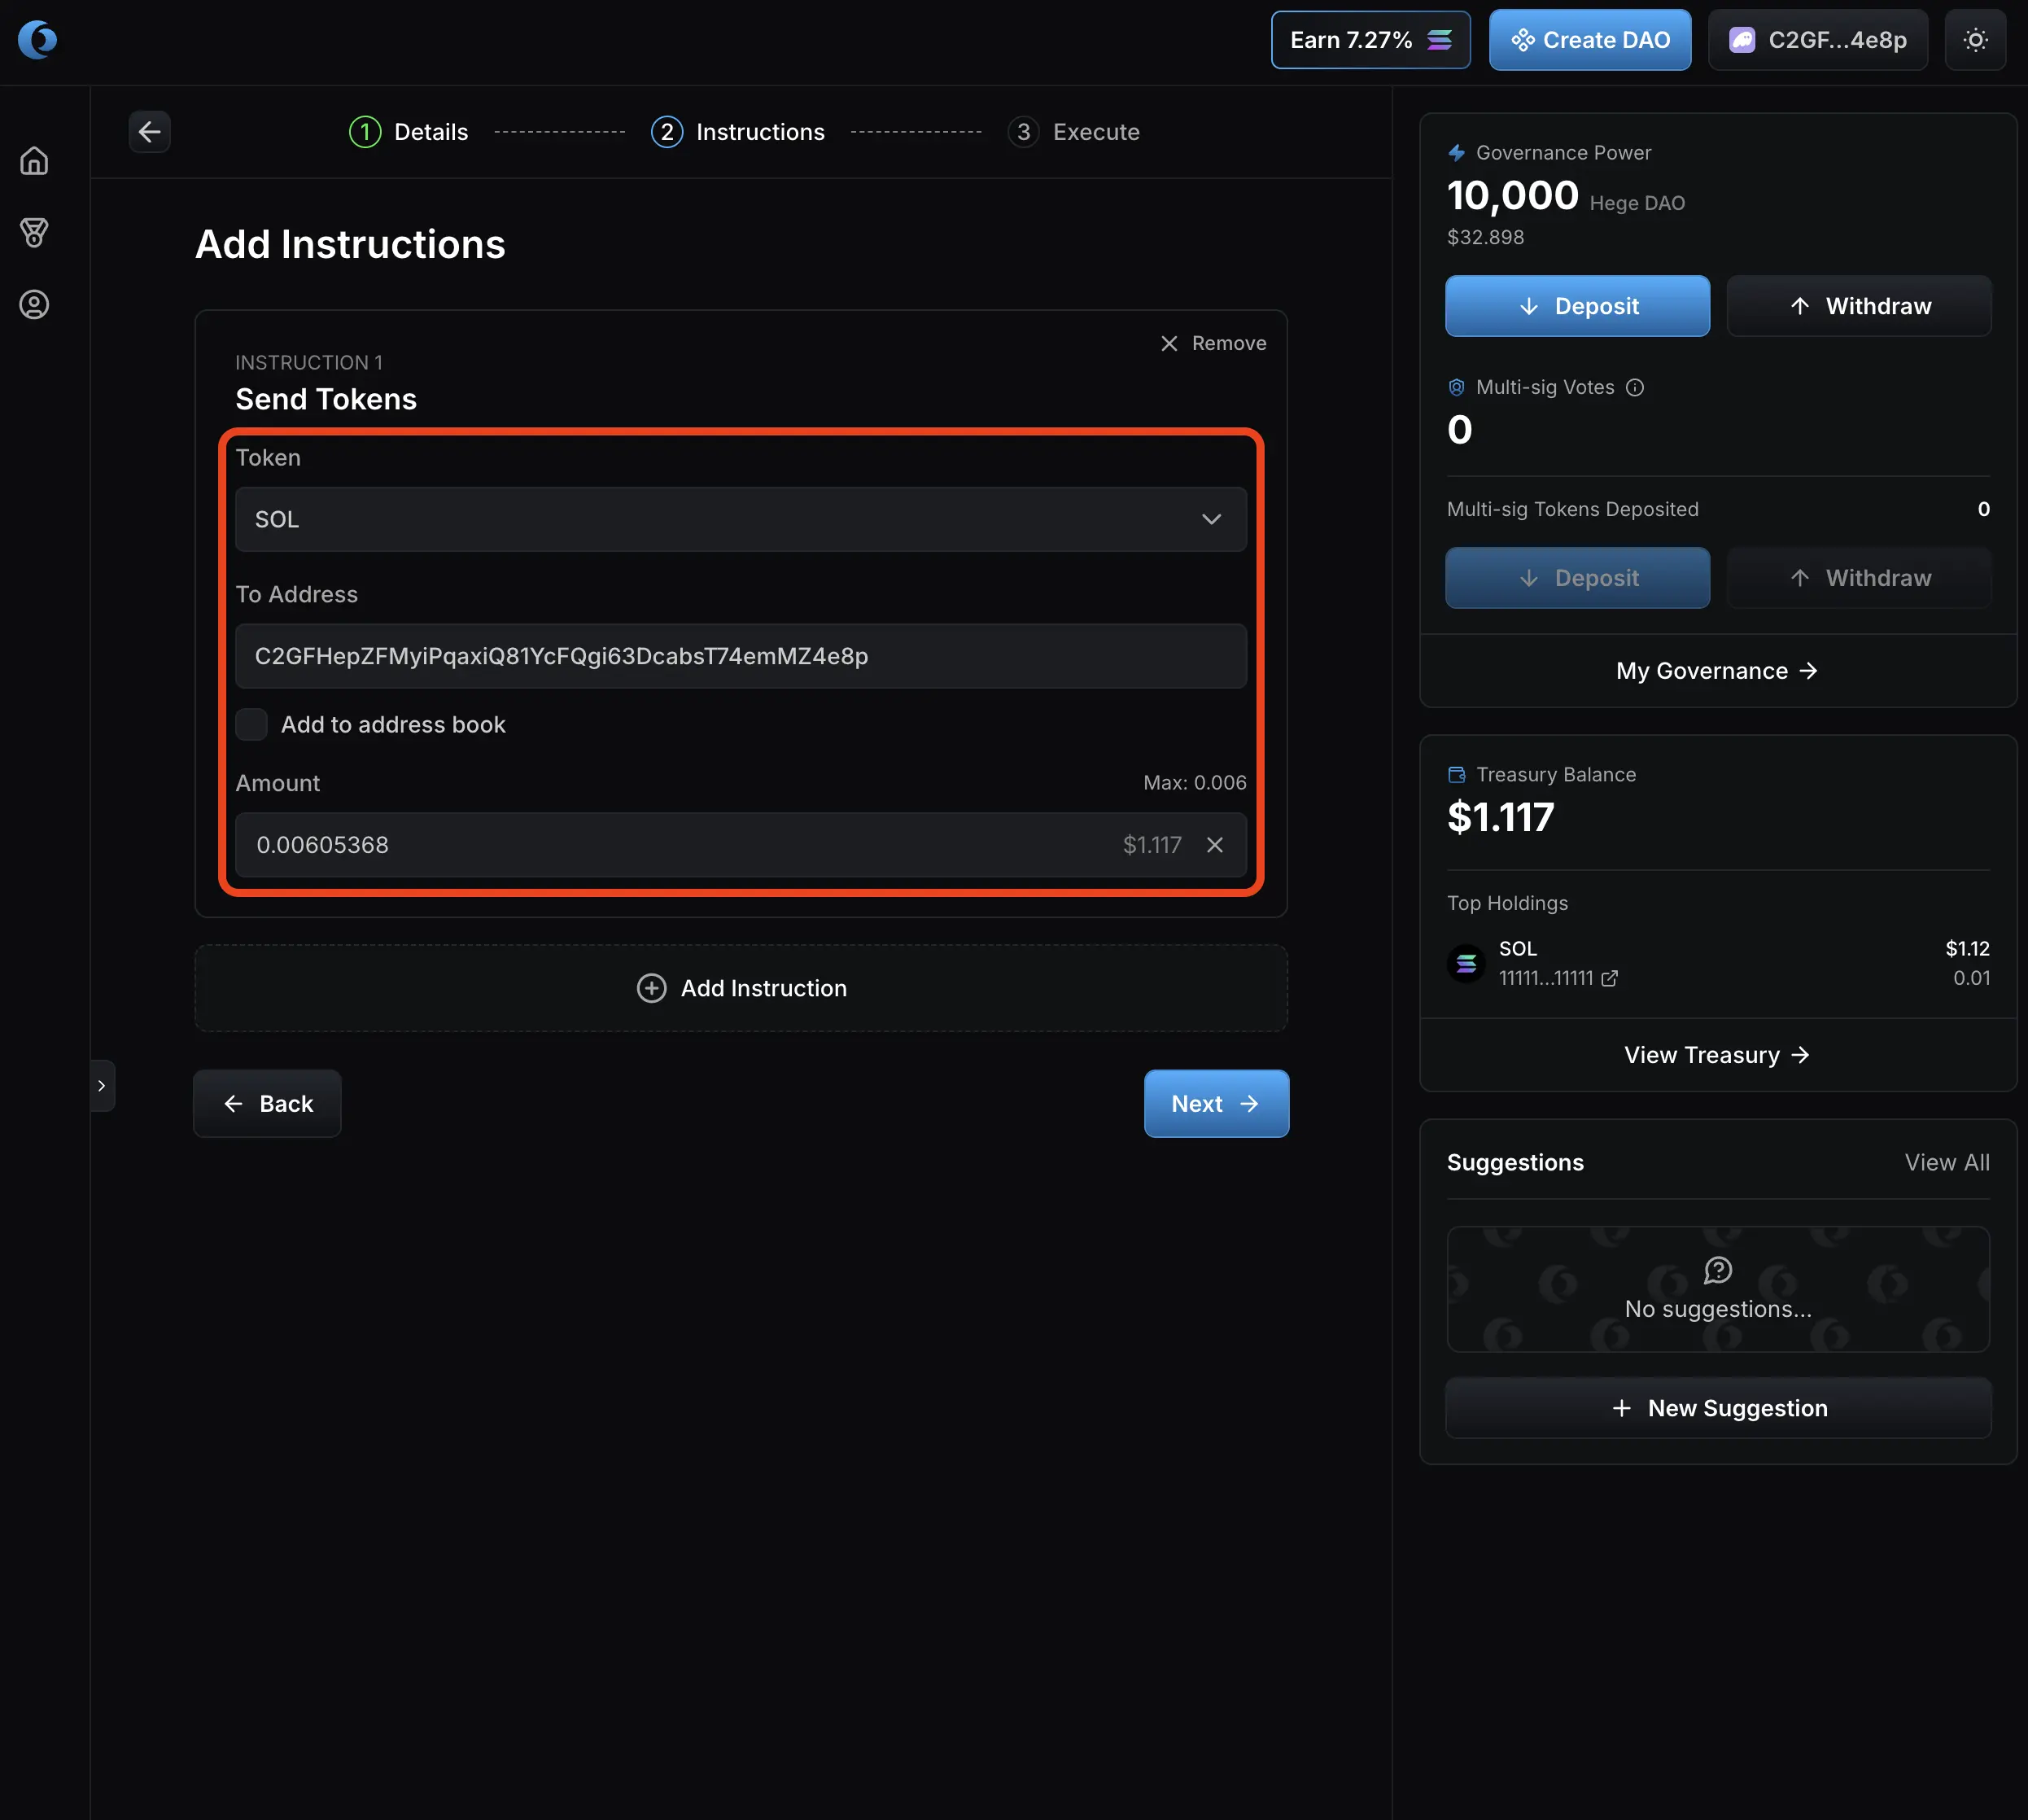Screen dimensions: 2028x1820
Task: Open the View Treasury link
Action: coord(1717,1056)
